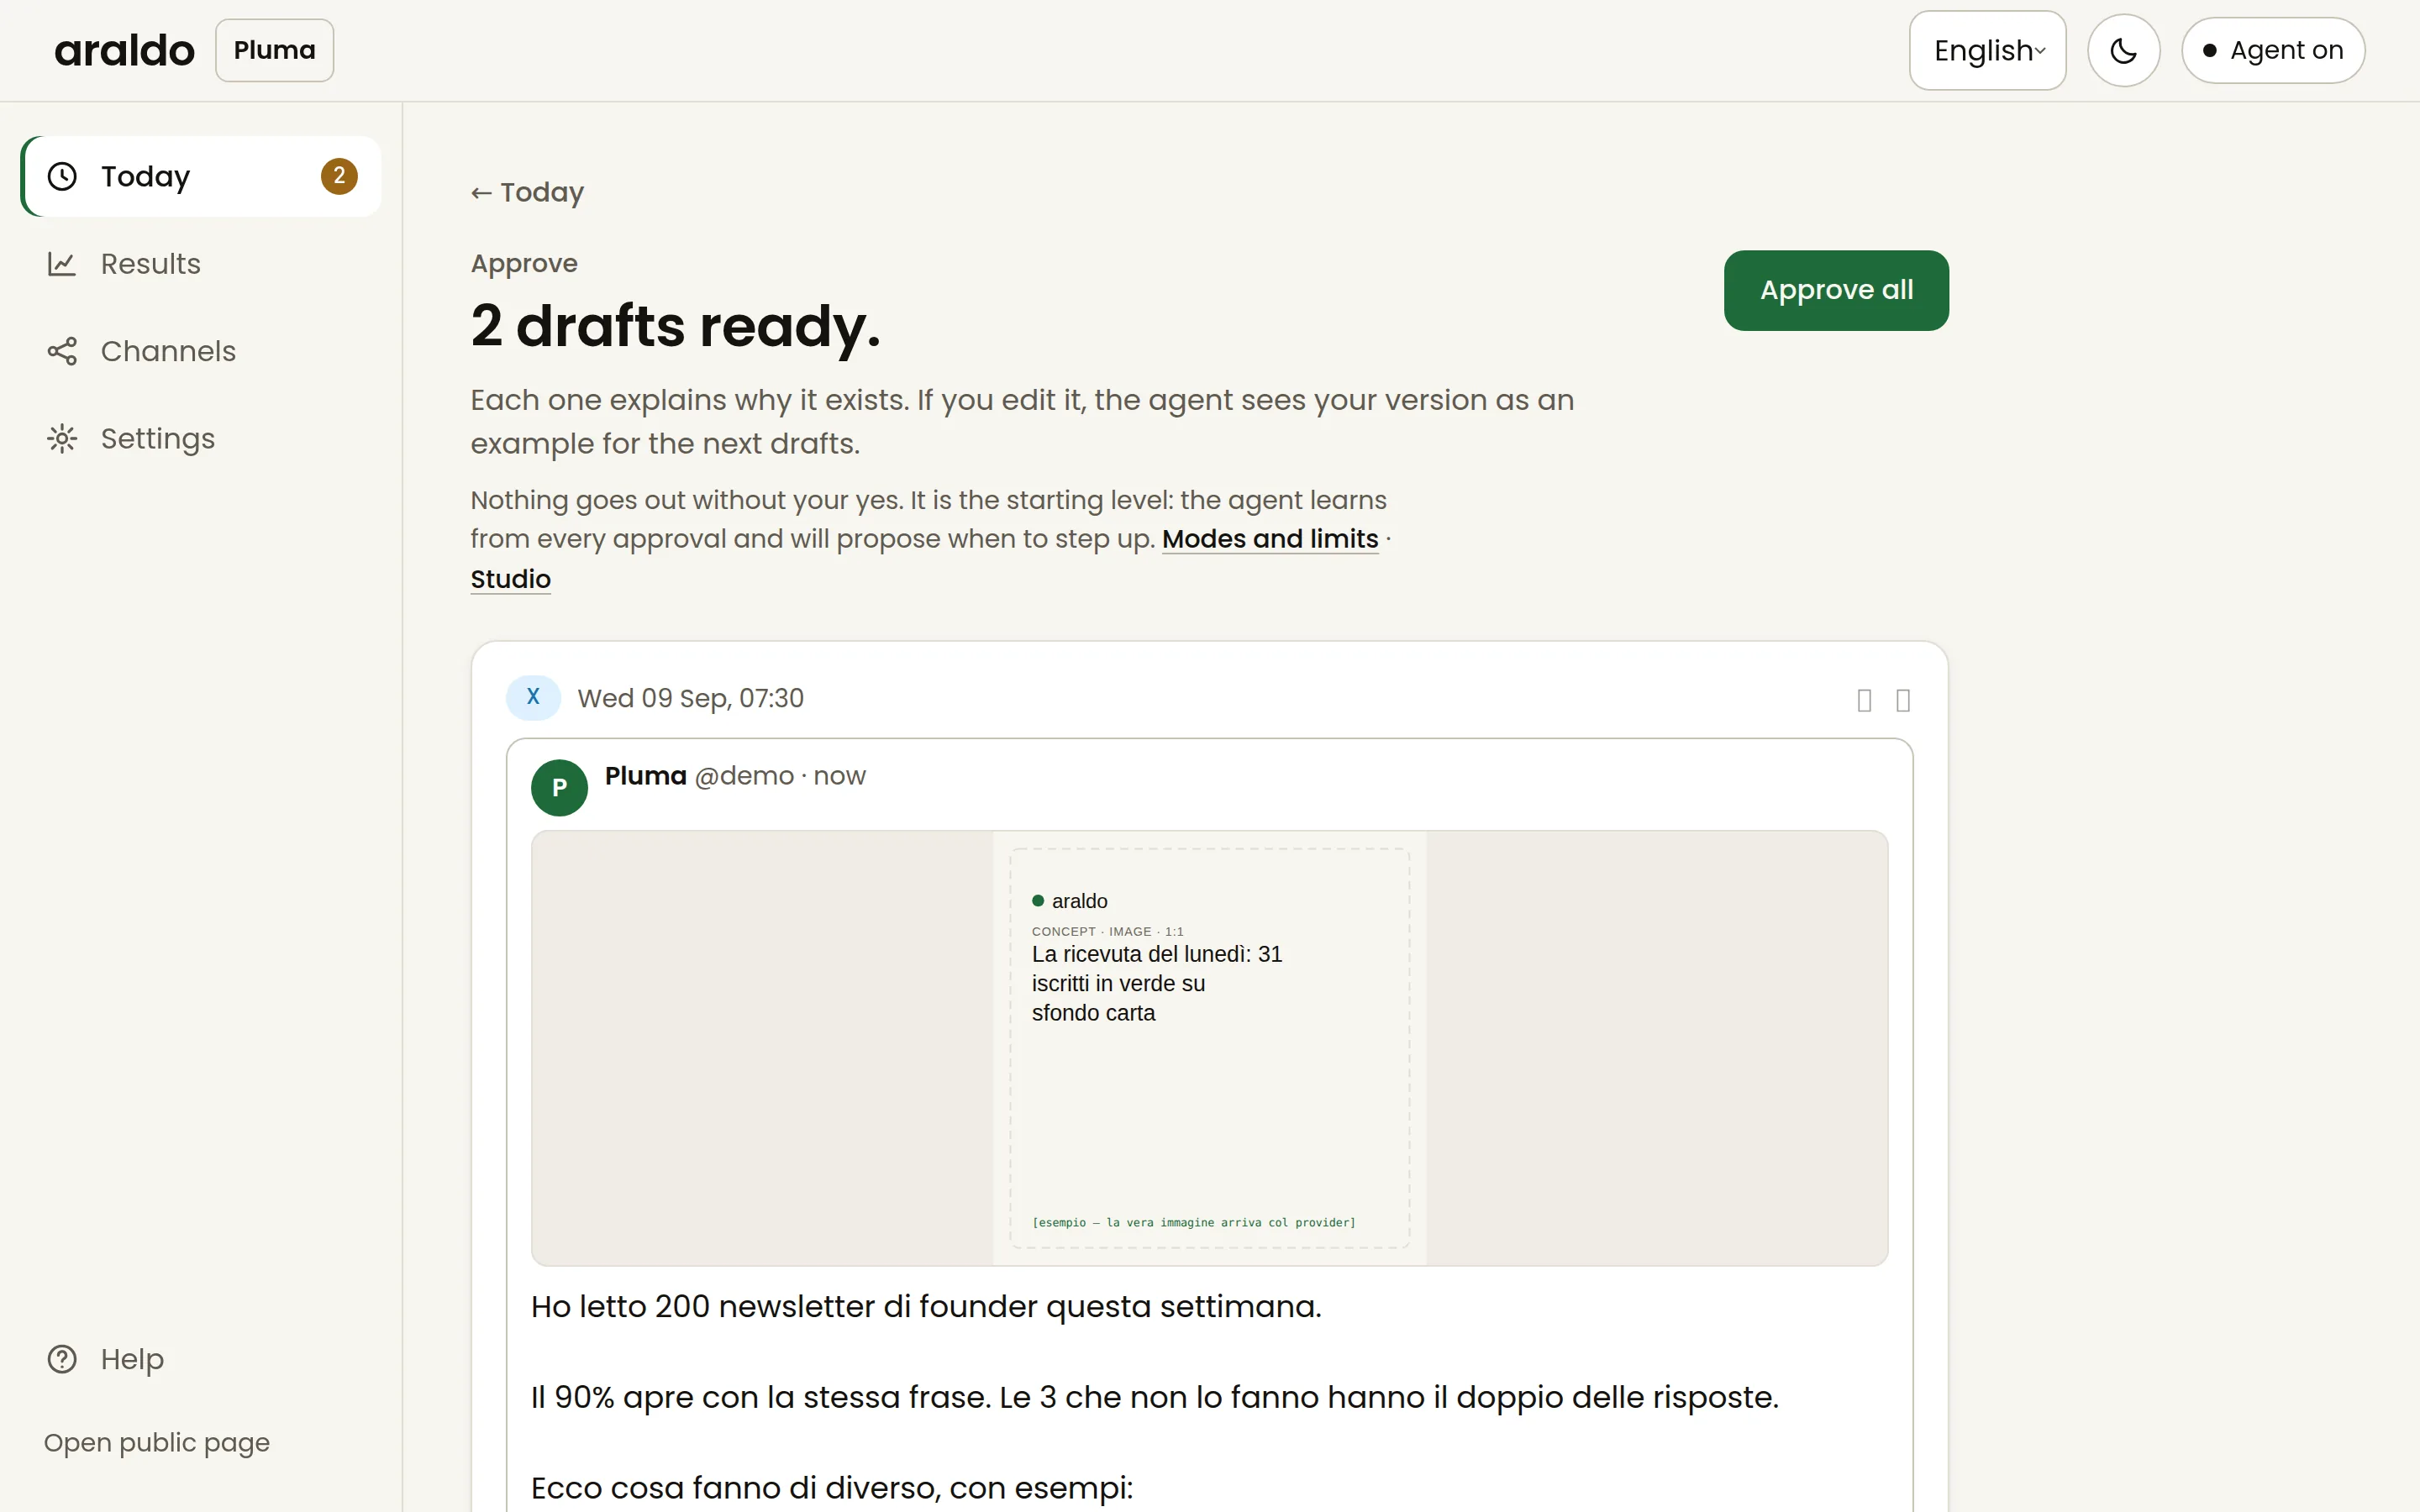Open the Modes and limits link
Viewport: 2420px width, 1512px height.
pos(1270,539)
